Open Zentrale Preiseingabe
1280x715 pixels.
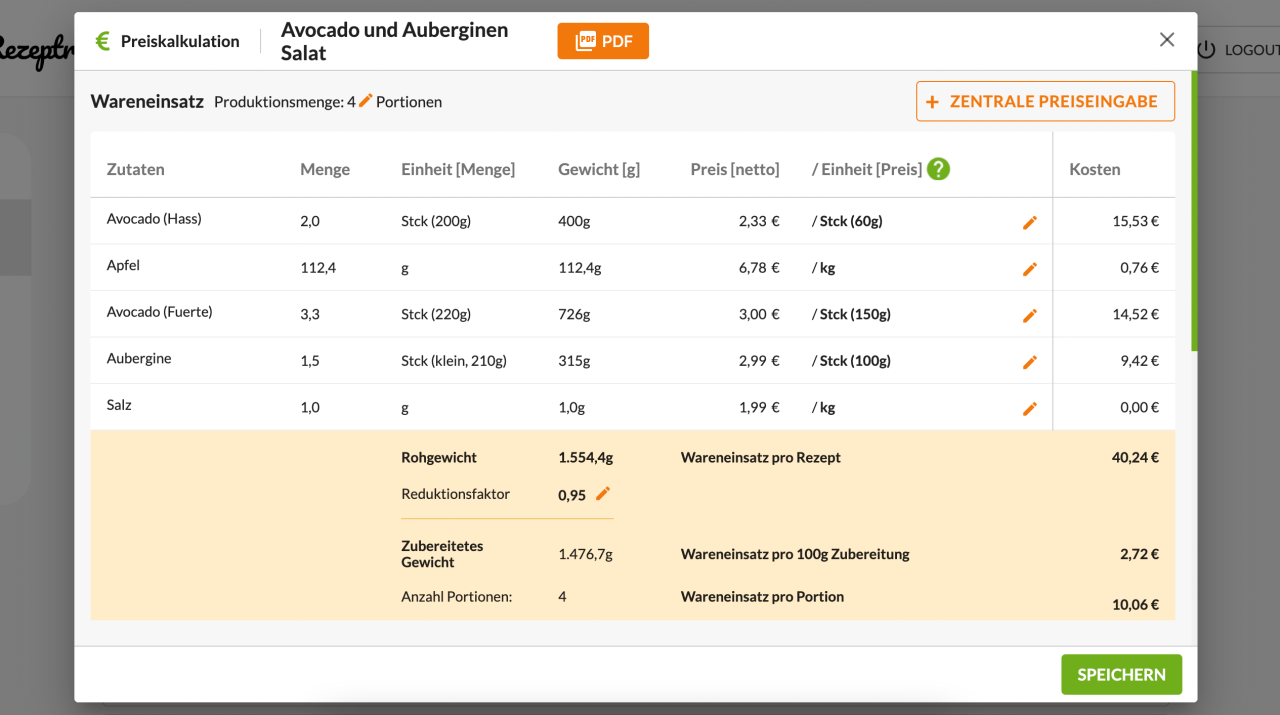1045,101
